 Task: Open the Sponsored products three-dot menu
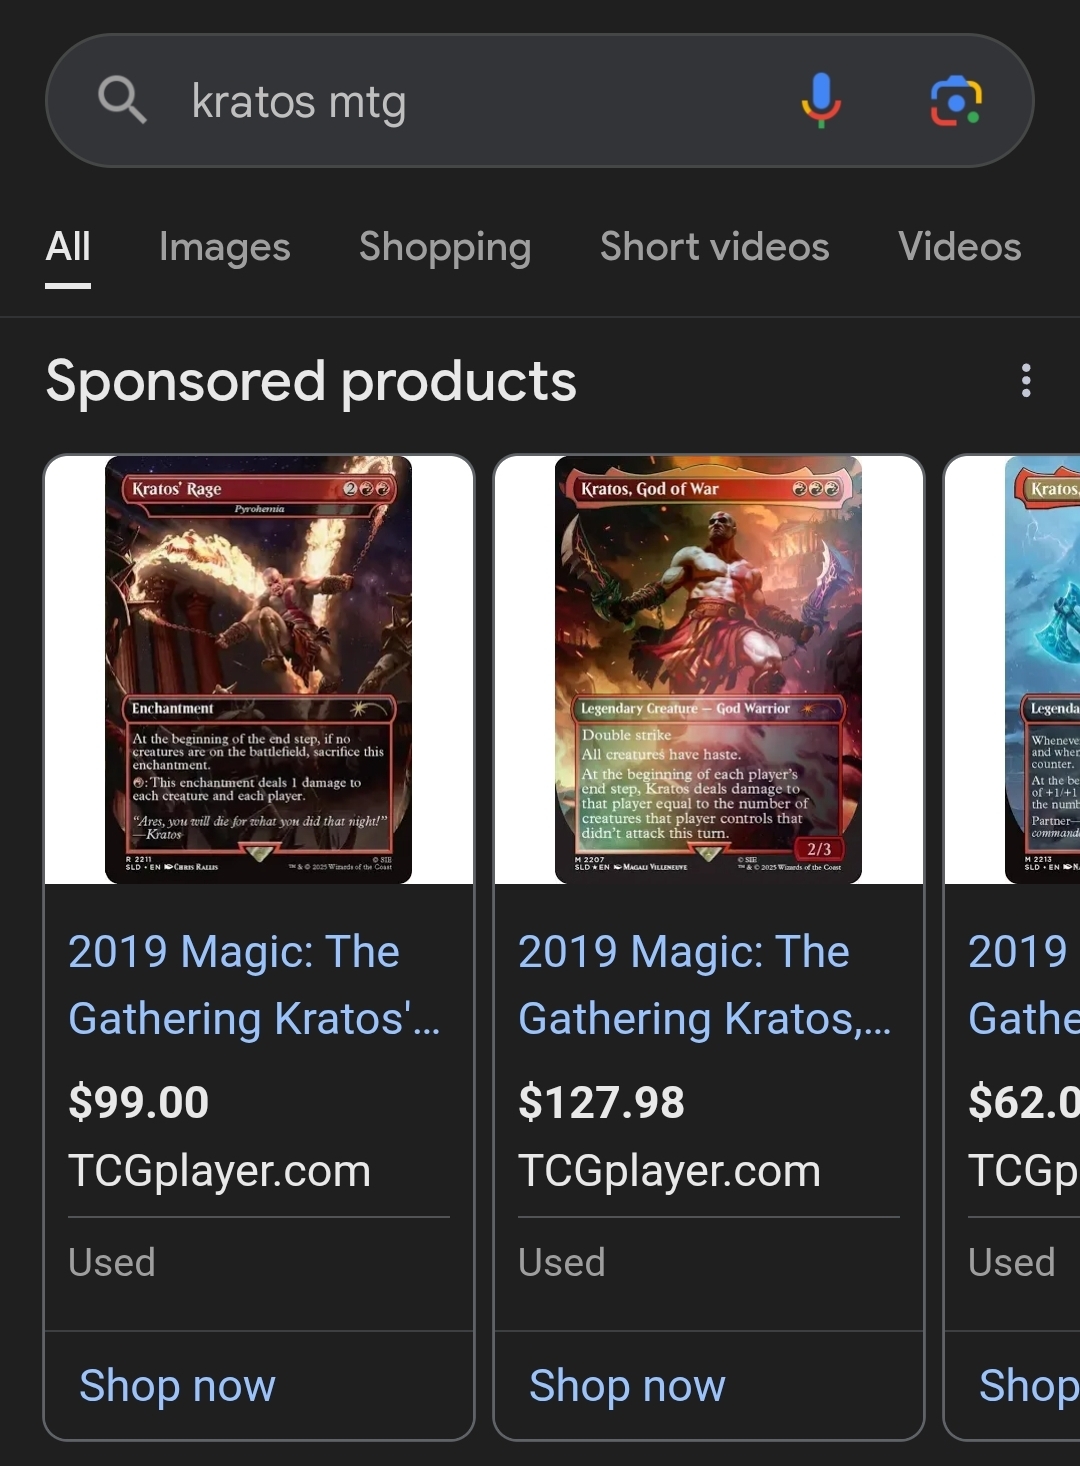1026,381
